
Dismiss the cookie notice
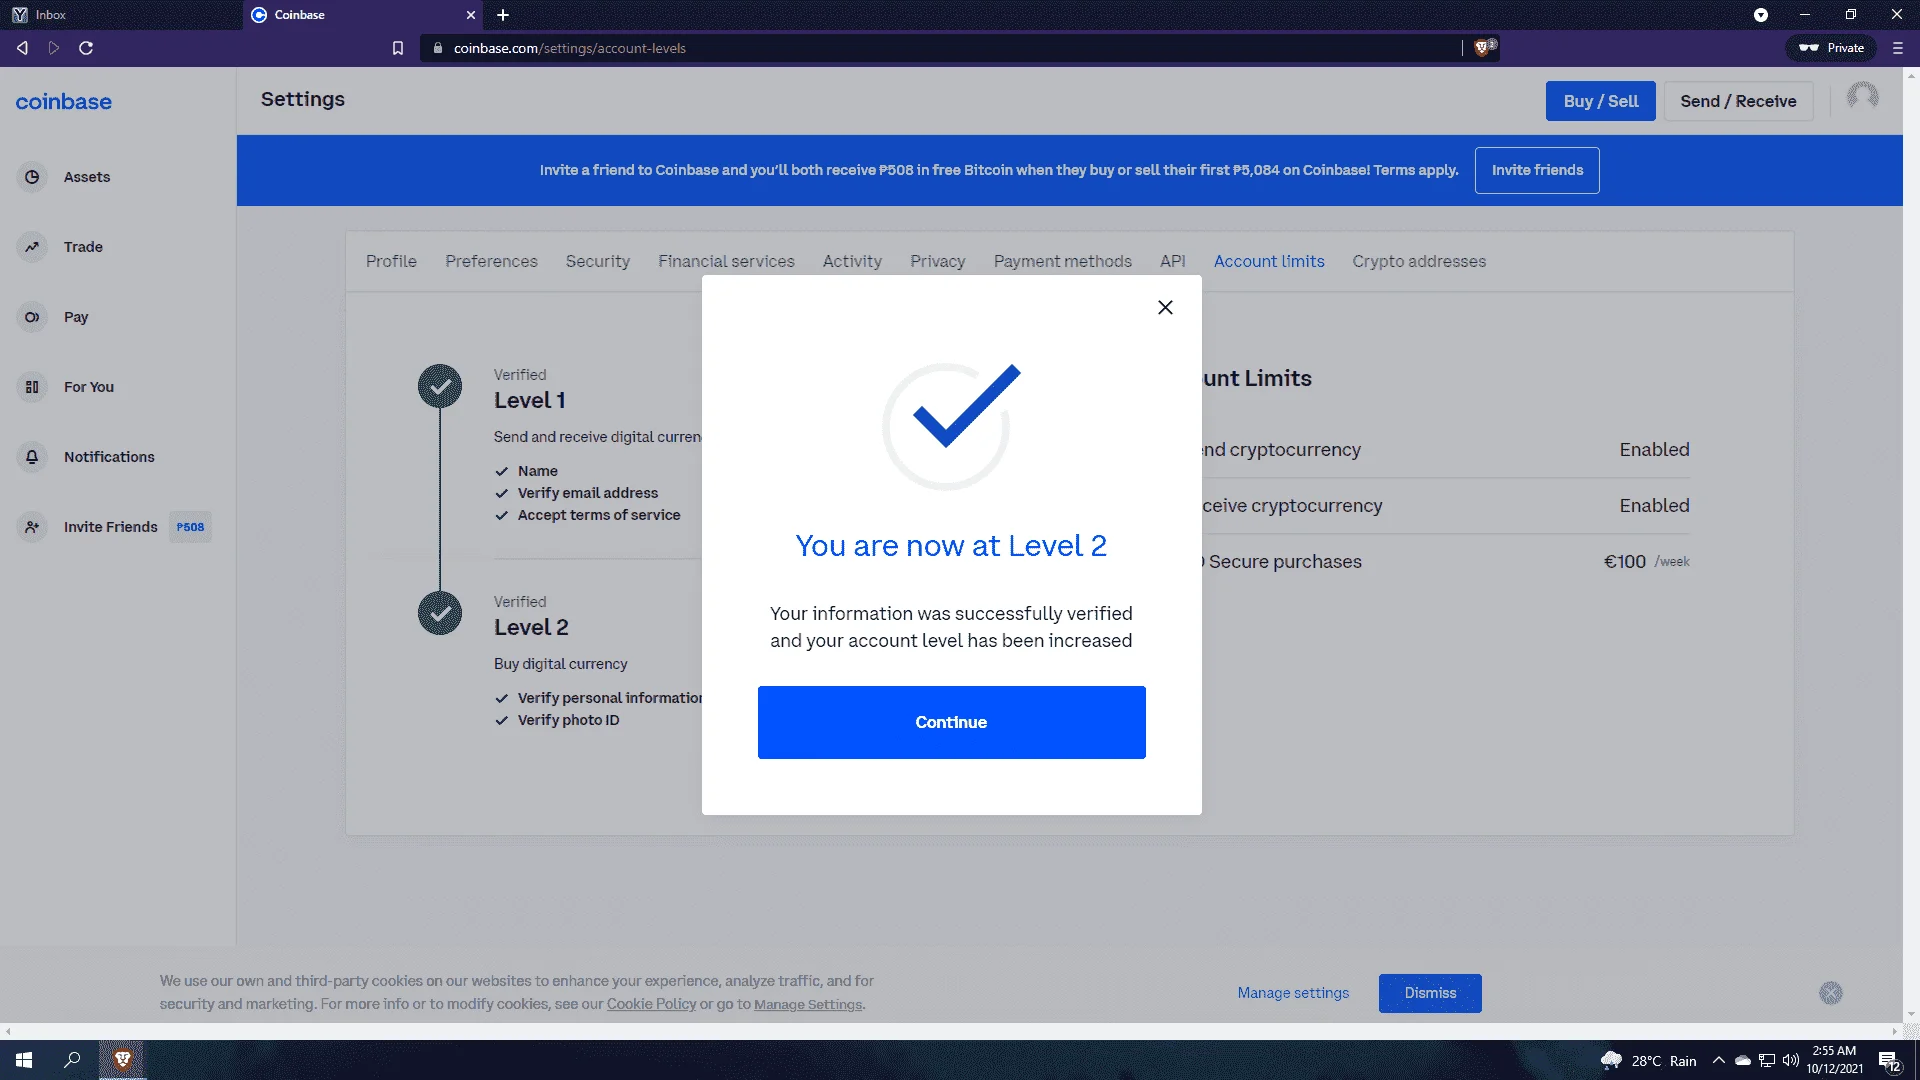pyautogui.click(x=1430, y=993)
